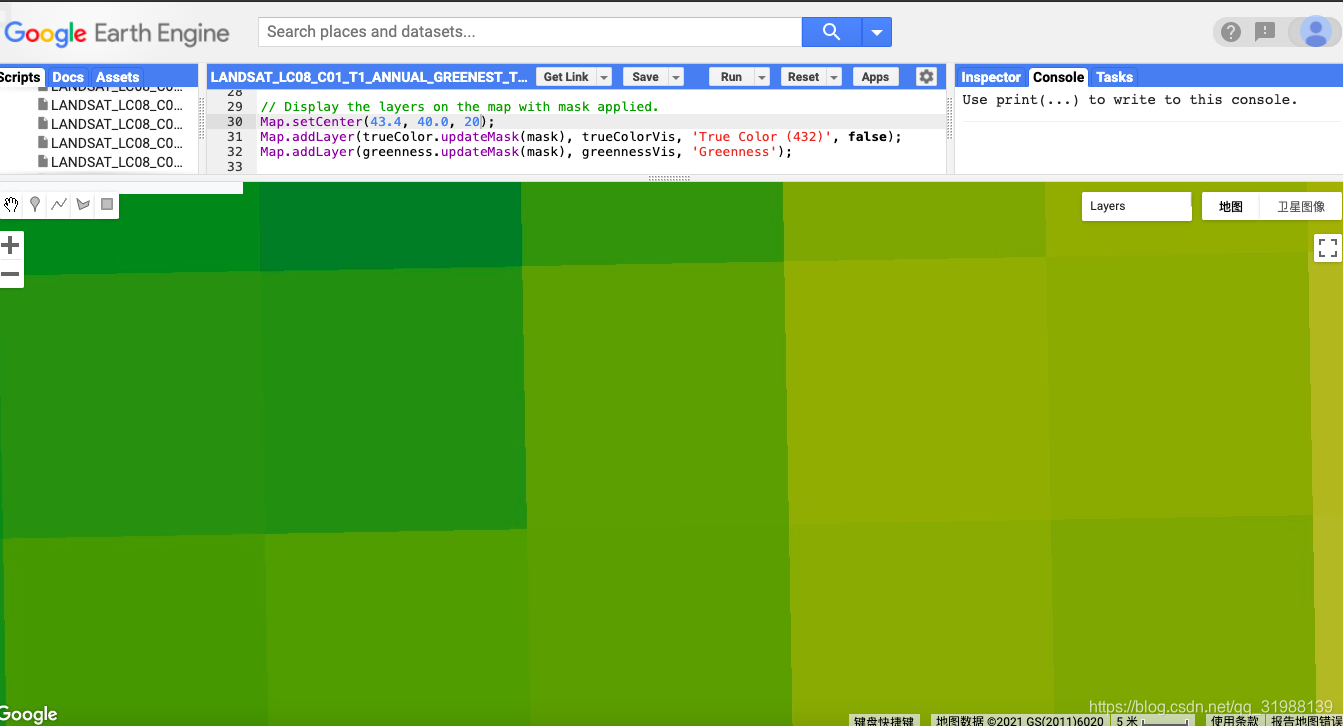This screenshot has width=1343, height=726.
Task: Click the LANDSAT_LC08_C01_T1_ANNUAL_GREENEST script title
Action: [369, 77]
